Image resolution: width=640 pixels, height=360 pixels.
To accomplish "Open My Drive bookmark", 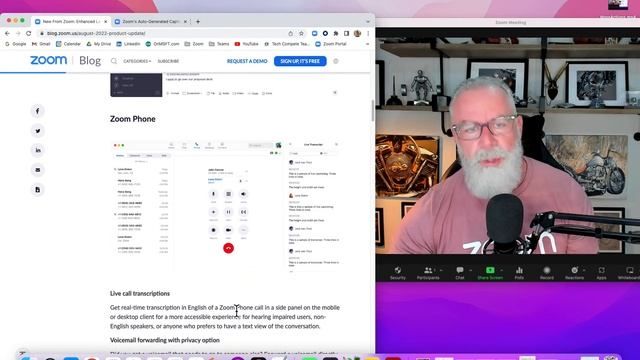I will click(98, 44).
